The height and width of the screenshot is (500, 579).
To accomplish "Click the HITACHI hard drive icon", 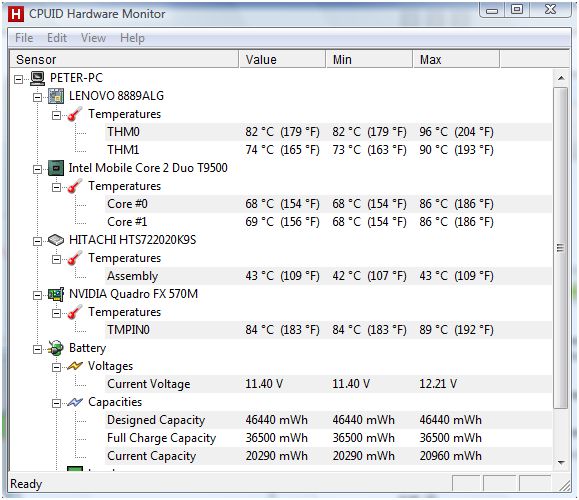I will 56,240.
